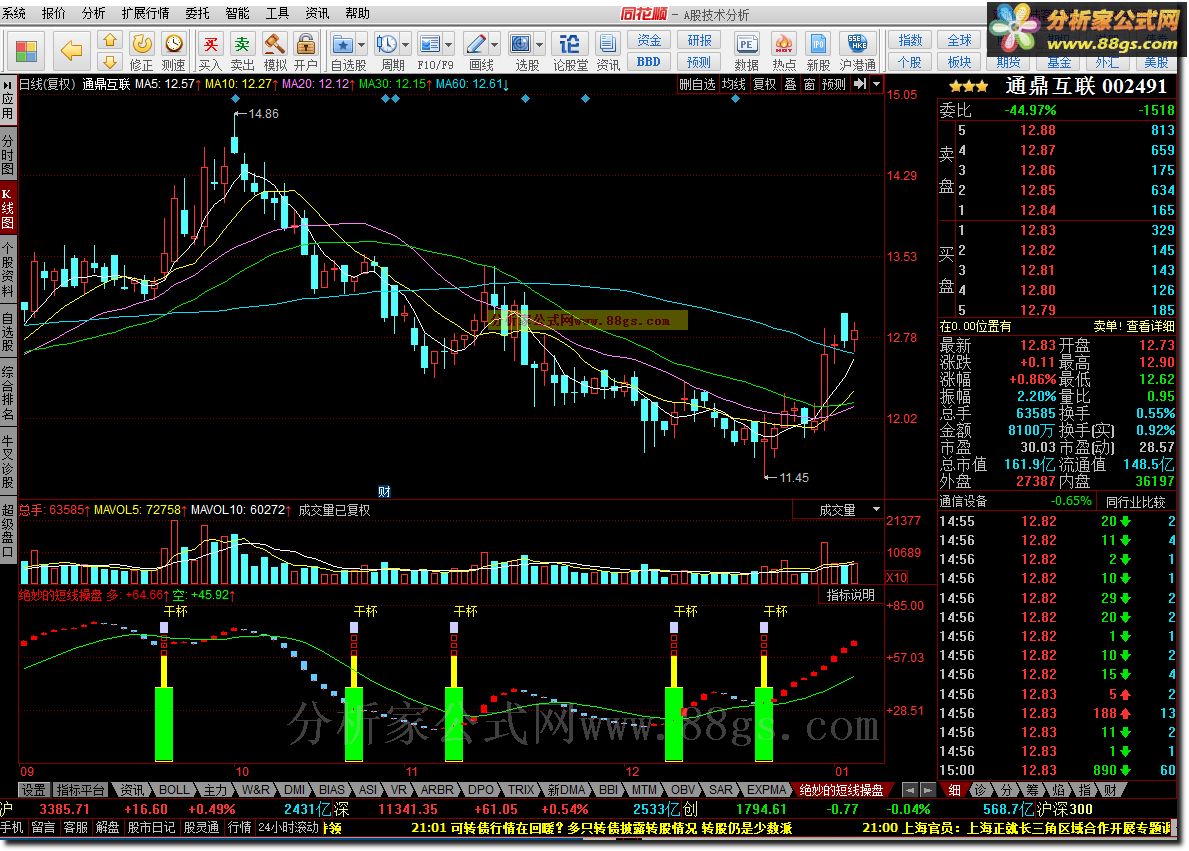
Task: Open the 报价 menu
Action: [x=54, y=13]
